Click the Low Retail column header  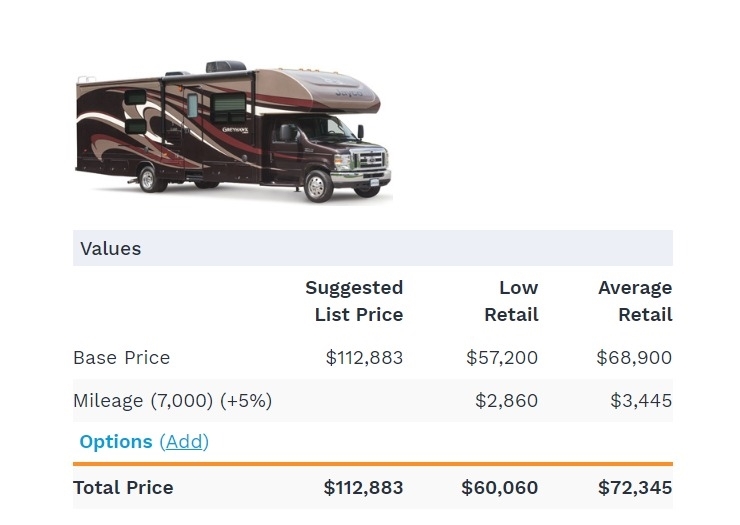click(x=512, y=301)
